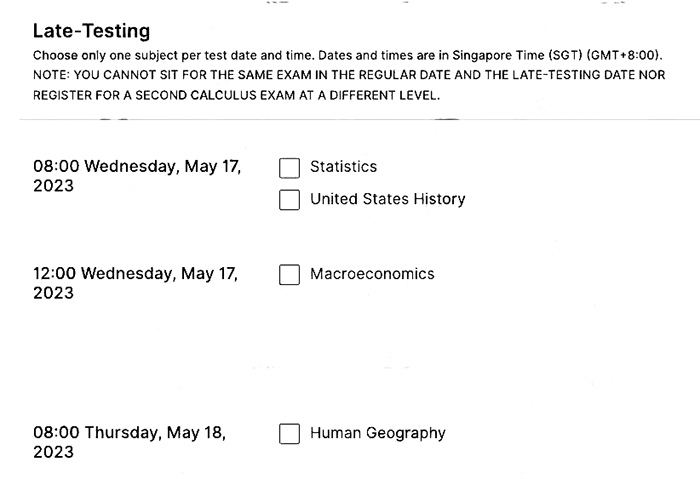
Task: Click the United States History label text
Action: 387,199
